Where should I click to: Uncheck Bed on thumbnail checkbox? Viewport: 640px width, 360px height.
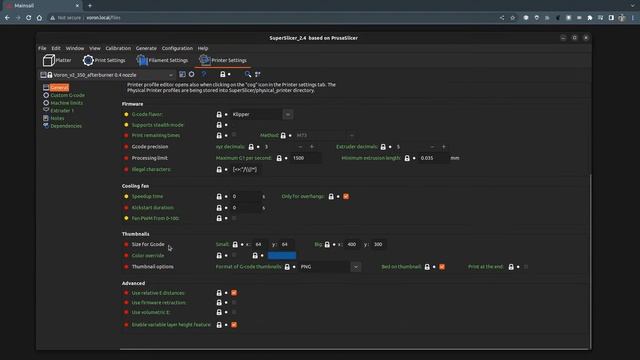click(442, 267)
